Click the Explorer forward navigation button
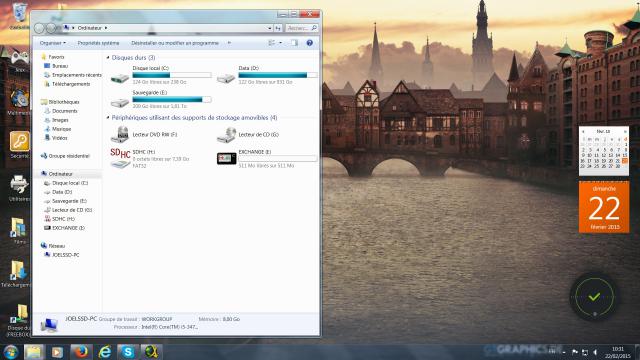The height and width of the screenshot is (360, 640). [51, 28]
